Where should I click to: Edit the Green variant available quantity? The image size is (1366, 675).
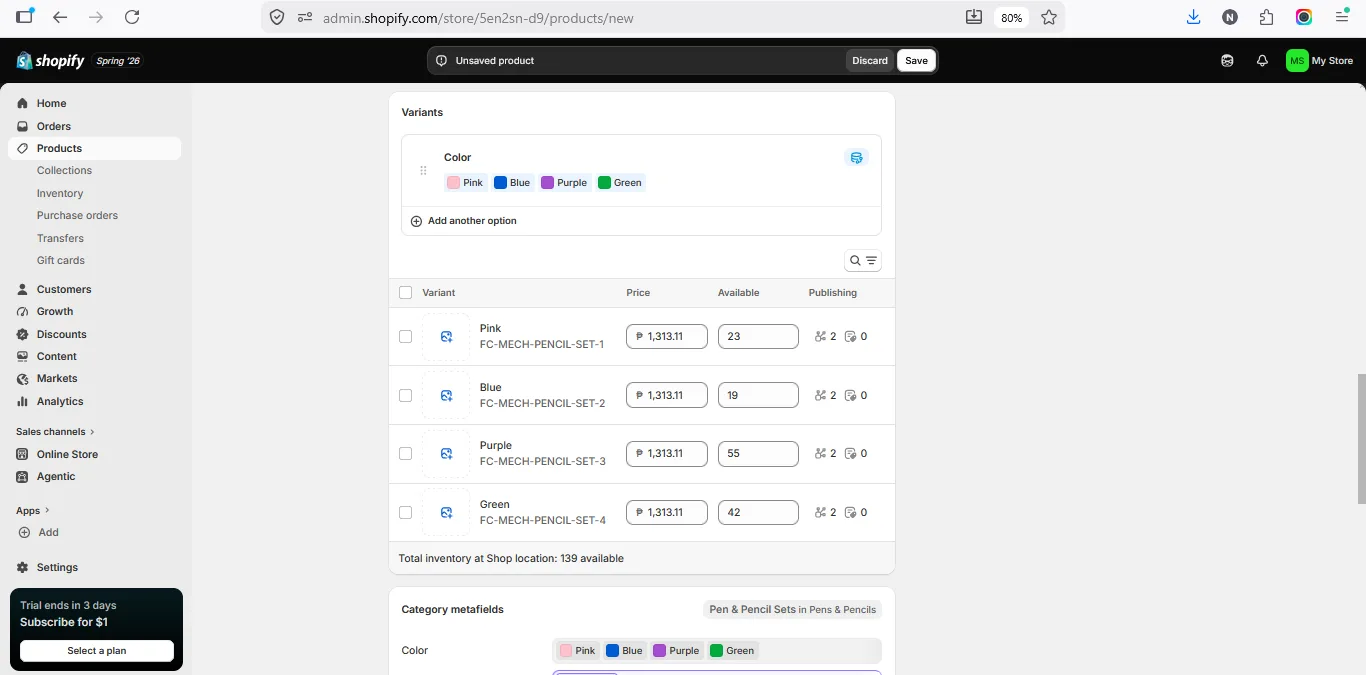coord(758,512)
